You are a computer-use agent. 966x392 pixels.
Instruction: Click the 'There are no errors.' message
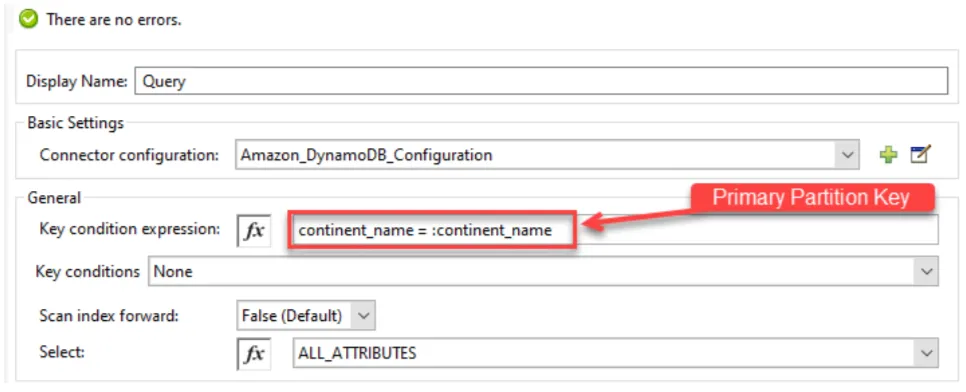[x=114, y=20]
